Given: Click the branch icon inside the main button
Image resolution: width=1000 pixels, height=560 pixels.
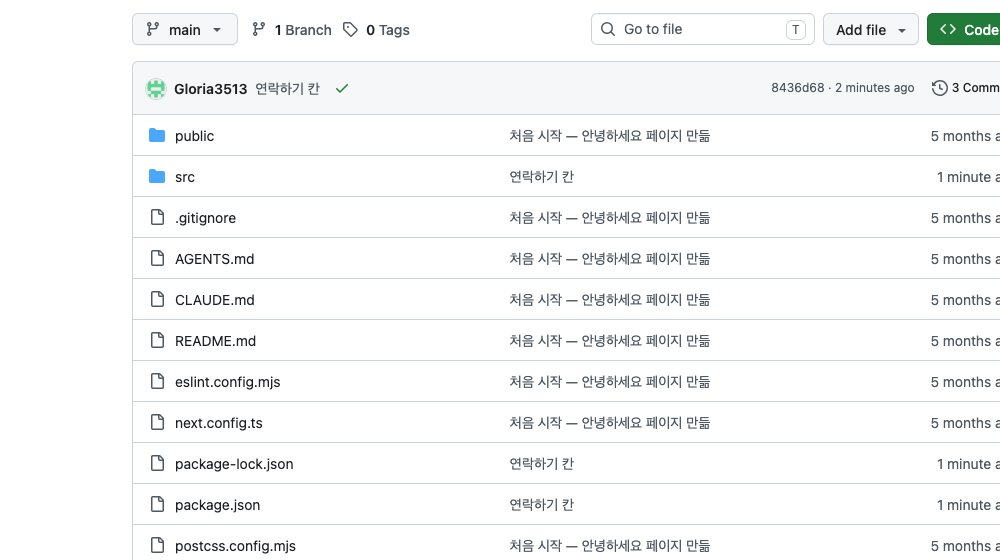Looking at the screenshot, I should [x=152, y=29].
